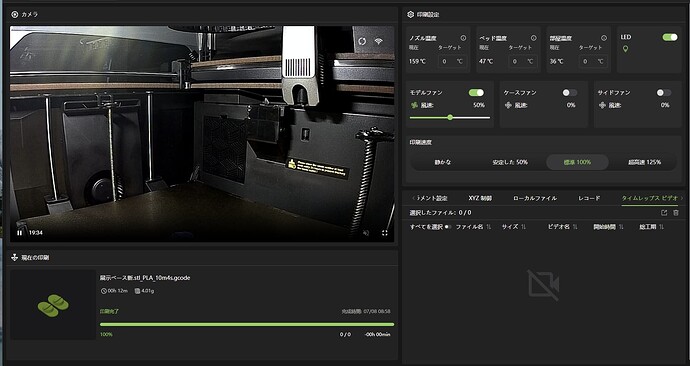Show info for ノズル温度
The width and height of the screenshot is (690, 366).
[x=463, y=38]
